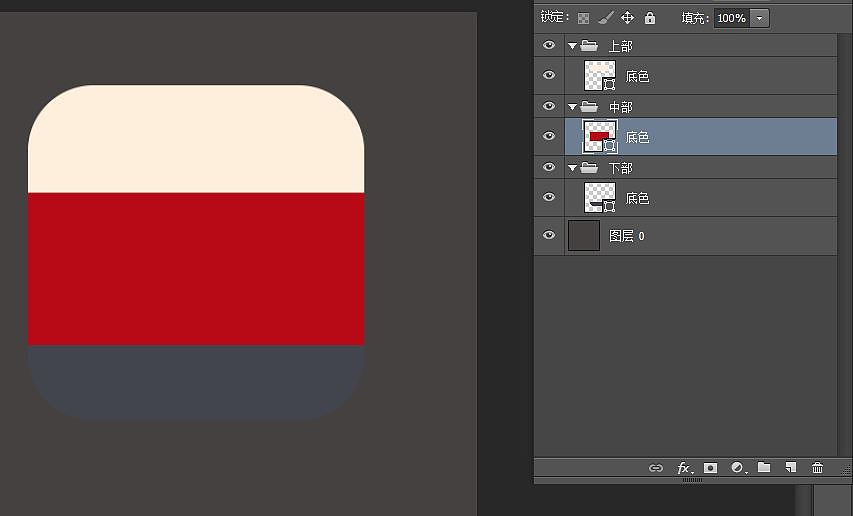Image resolution: width=853 pixels, height=516 pixels.
Task: Collapse the 下部 group
Action: pos(572,168)
